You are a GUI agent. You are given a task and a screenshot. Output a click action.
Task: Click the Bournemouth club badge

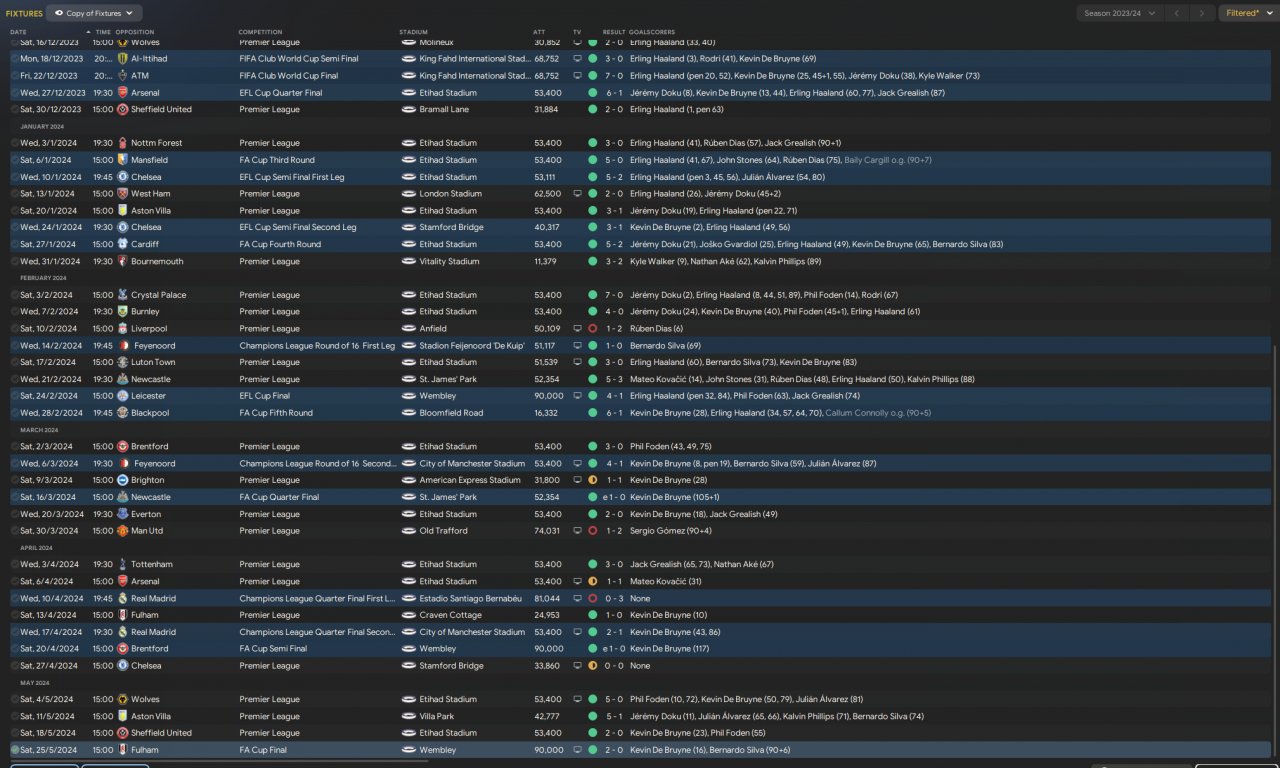pyautogui.click(x=123, y=261)
